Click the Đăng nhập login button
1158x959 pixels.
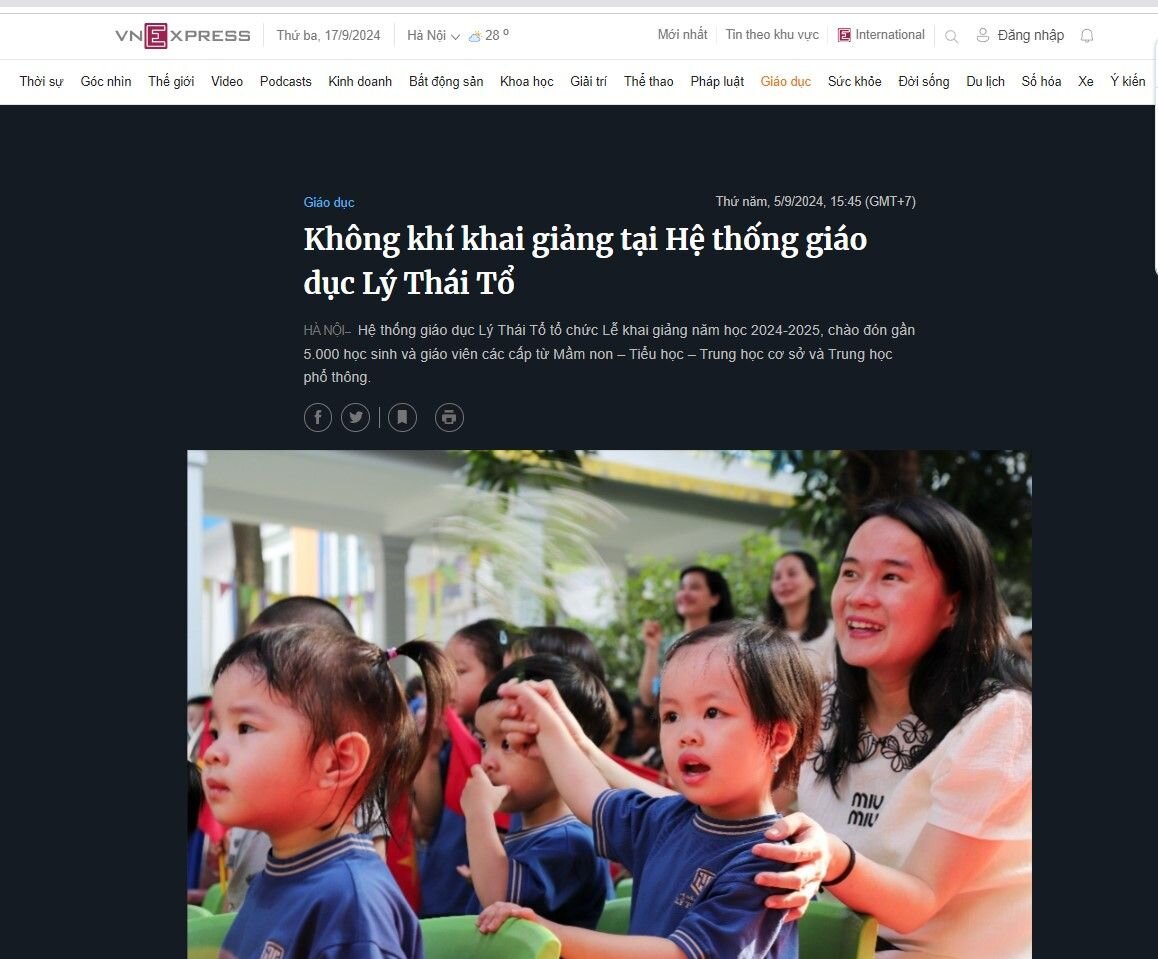1030,35
